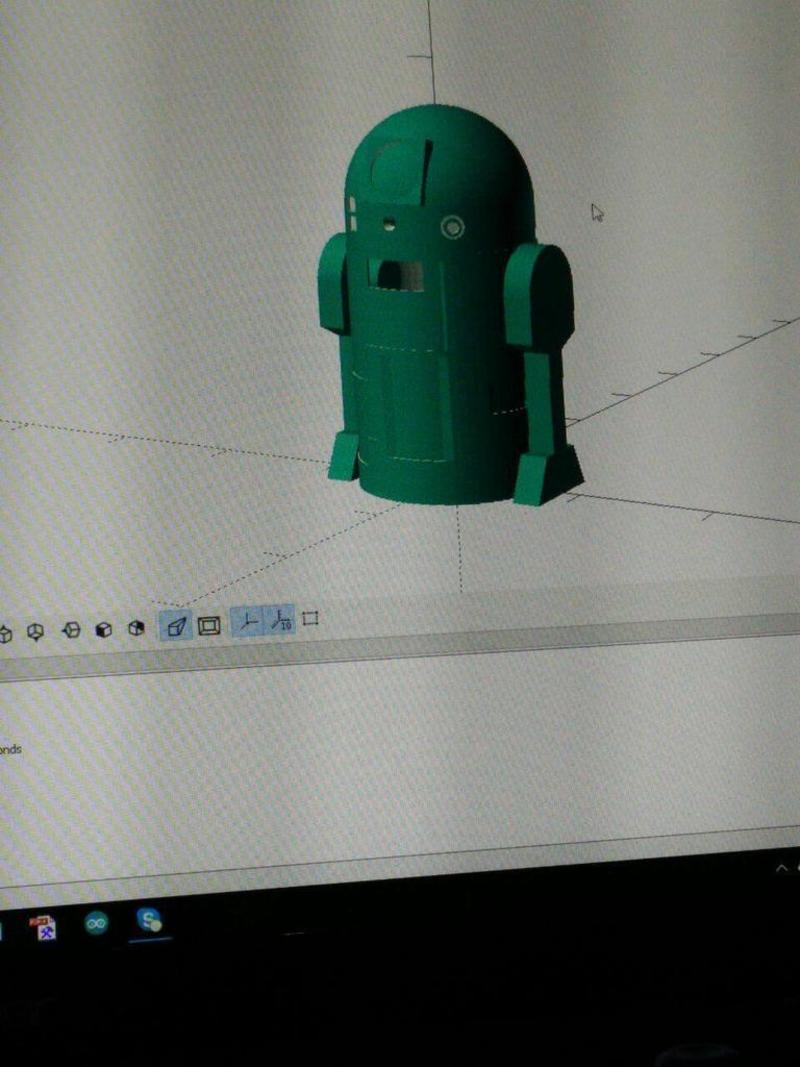The height and width of the screenshot is (1067, 800).
Task: Click the hammer-and-wrench taskbar icon
Action: 47,931
